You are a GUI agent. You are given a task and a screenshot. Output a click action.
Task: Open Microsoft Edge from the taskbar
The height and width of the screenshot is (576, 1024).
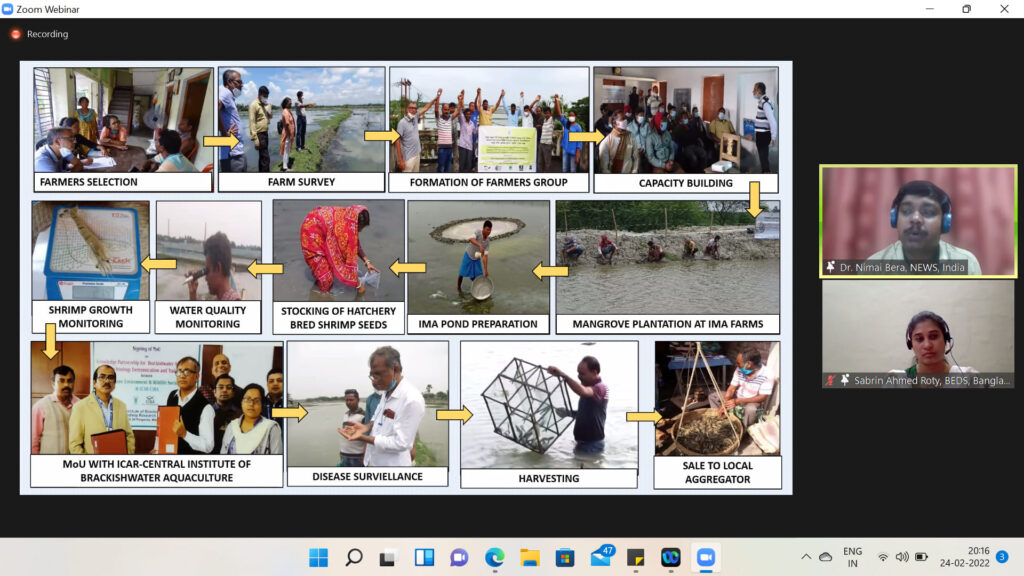click(x=495, y=557)
